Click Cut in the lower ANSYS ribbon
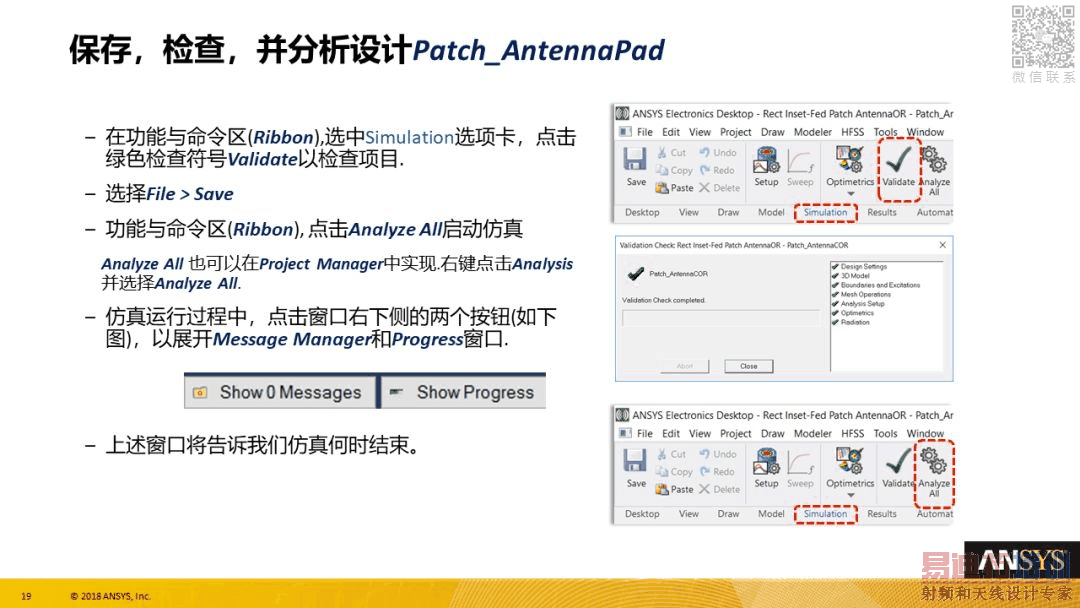The width and height of the screenshot is (1080, 608). (672, 454)
